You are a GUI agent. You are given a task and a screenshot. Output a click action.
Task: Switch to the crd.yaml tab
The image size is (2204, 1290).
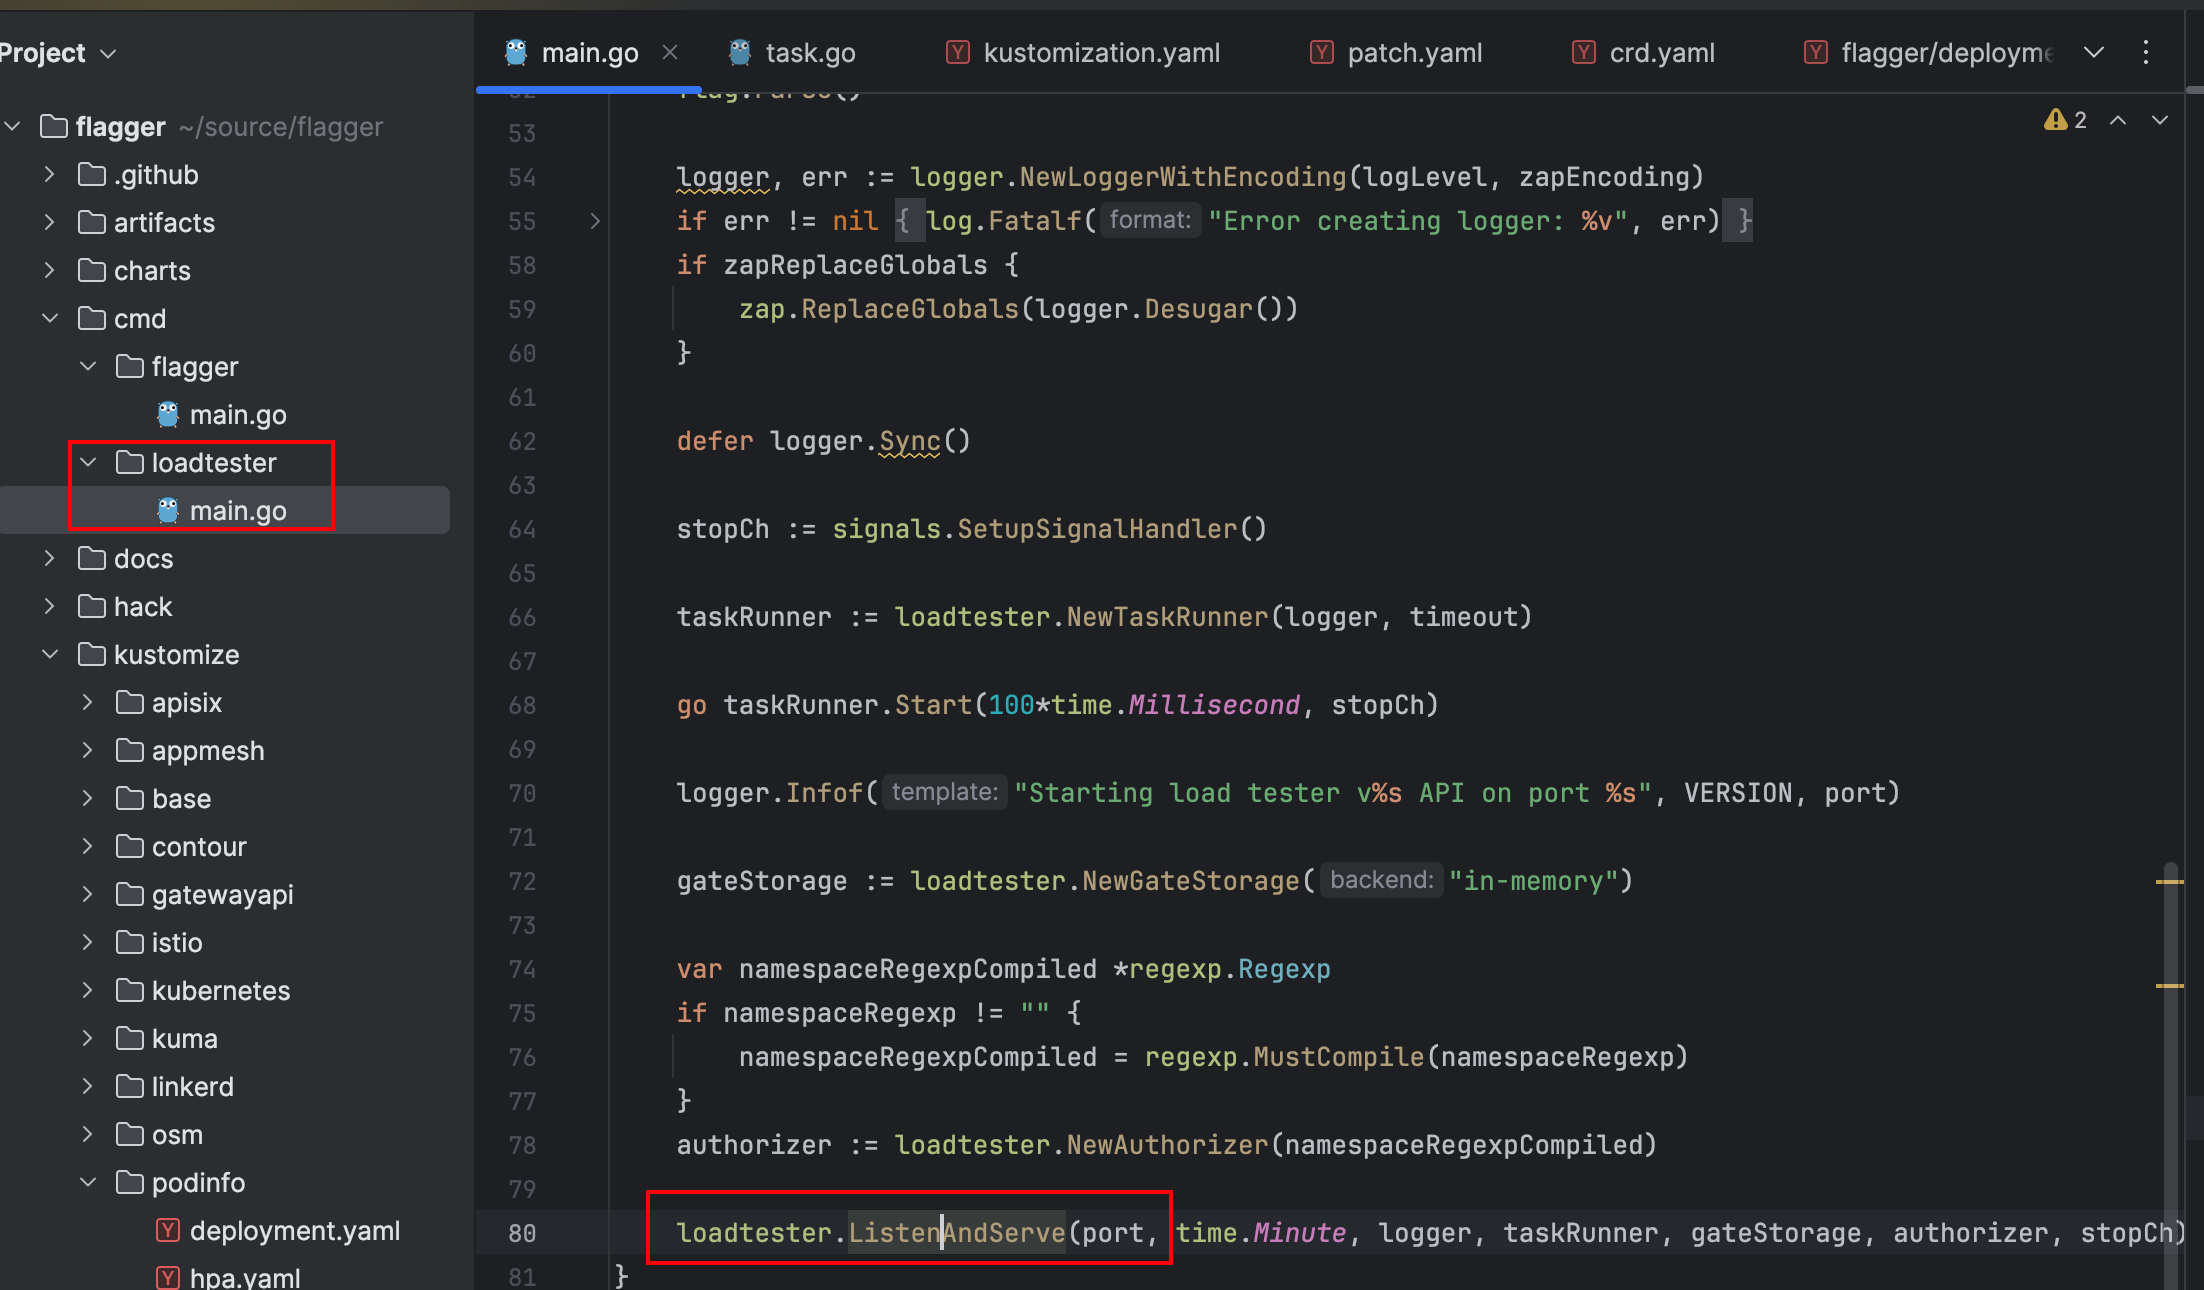click(1661, 52)
